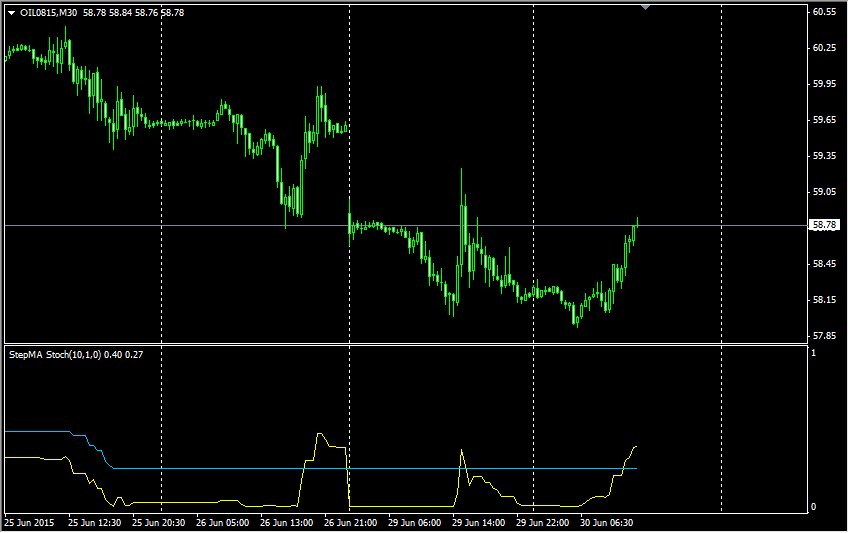
Task: Click the 58.78 58.84 58.76 58.78 OHLC values
Action: tap(133, 12)
